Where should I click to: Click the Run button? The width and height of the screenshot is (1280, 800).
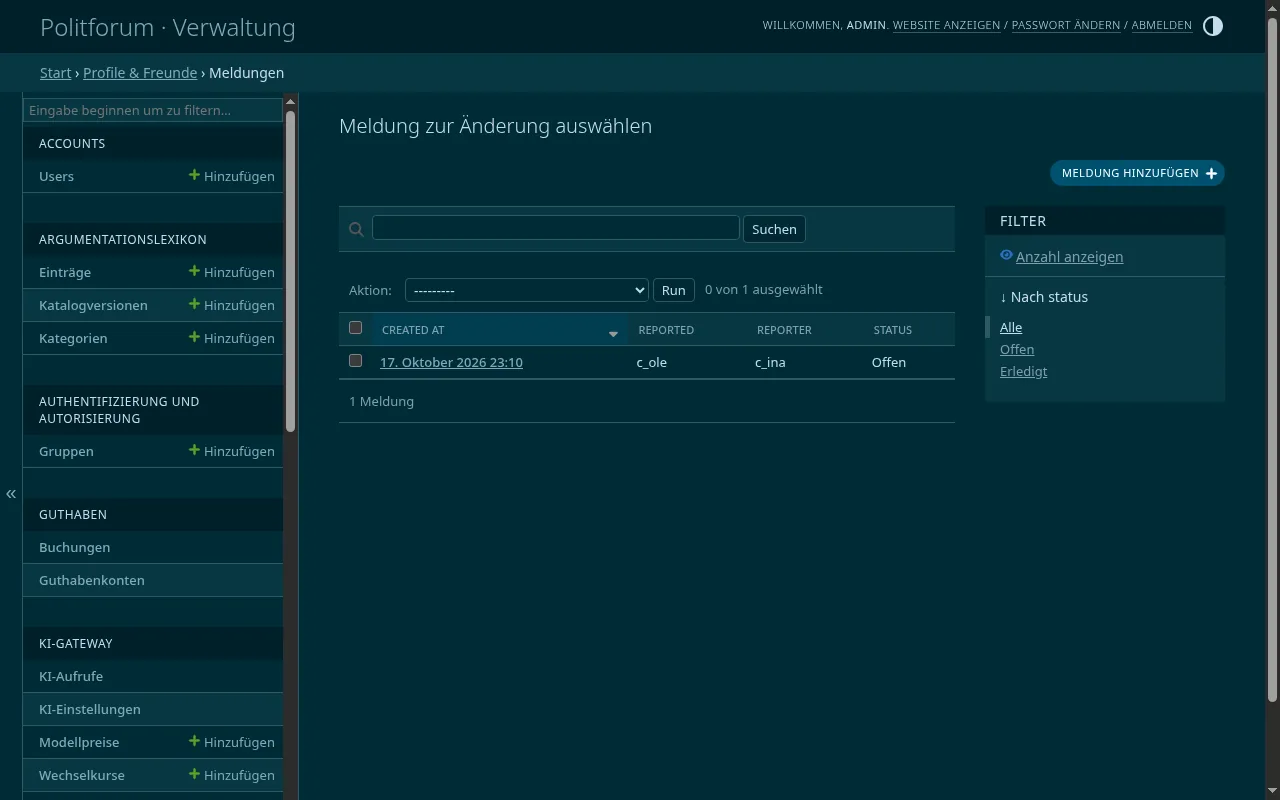(x=674, y=290)
